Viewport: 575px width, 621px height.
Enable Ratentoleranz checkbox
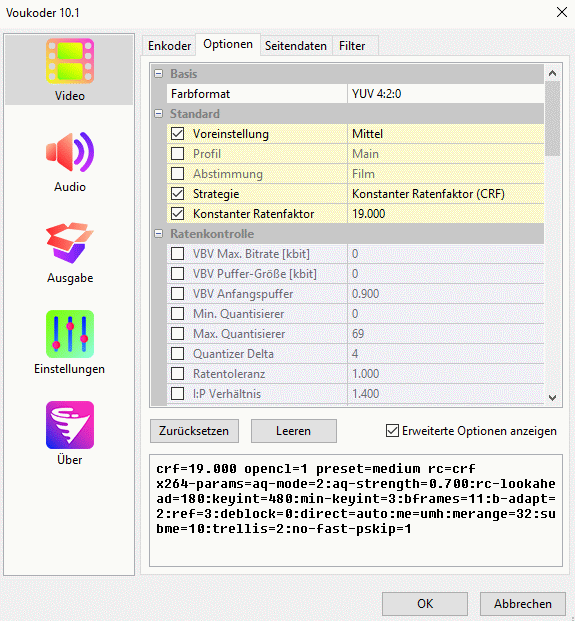click(x=177, y=373)
